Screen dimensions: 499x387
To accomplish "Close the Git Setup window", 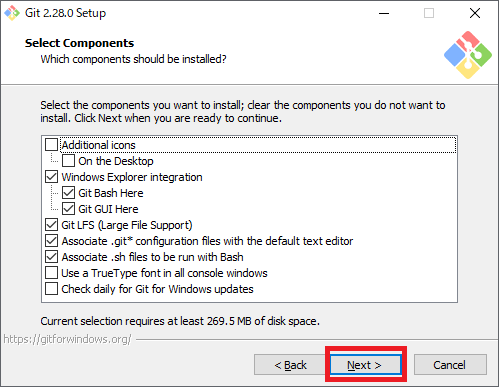I will click(x=475, y=13).
